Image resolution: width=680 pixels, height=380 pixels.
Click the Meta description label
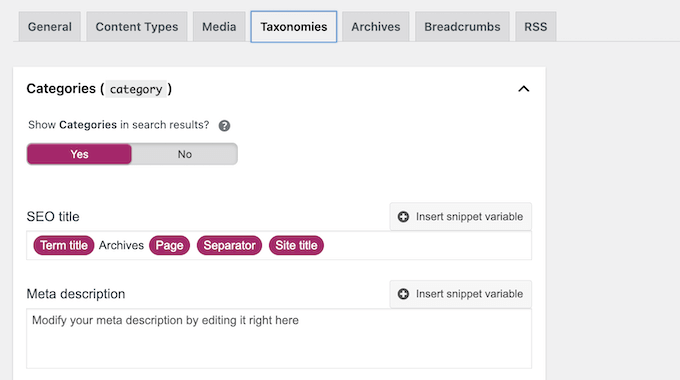[x=76, y=294]
